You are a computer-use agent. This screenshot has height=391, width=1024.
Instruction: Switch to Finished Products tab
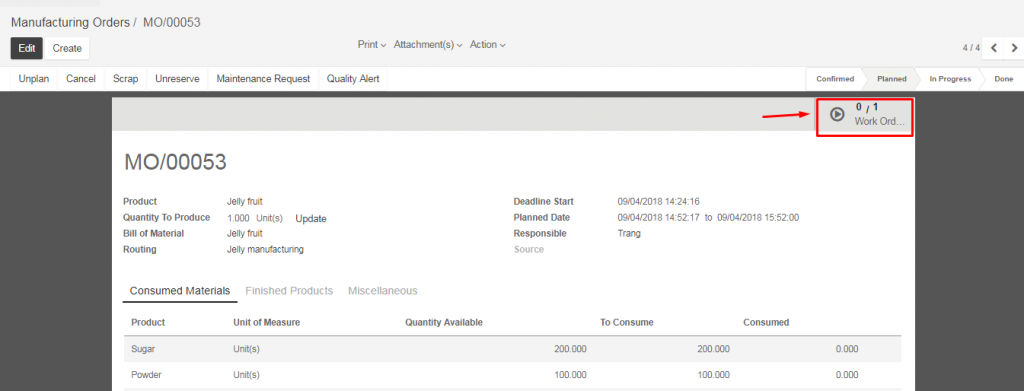point(289,290)
